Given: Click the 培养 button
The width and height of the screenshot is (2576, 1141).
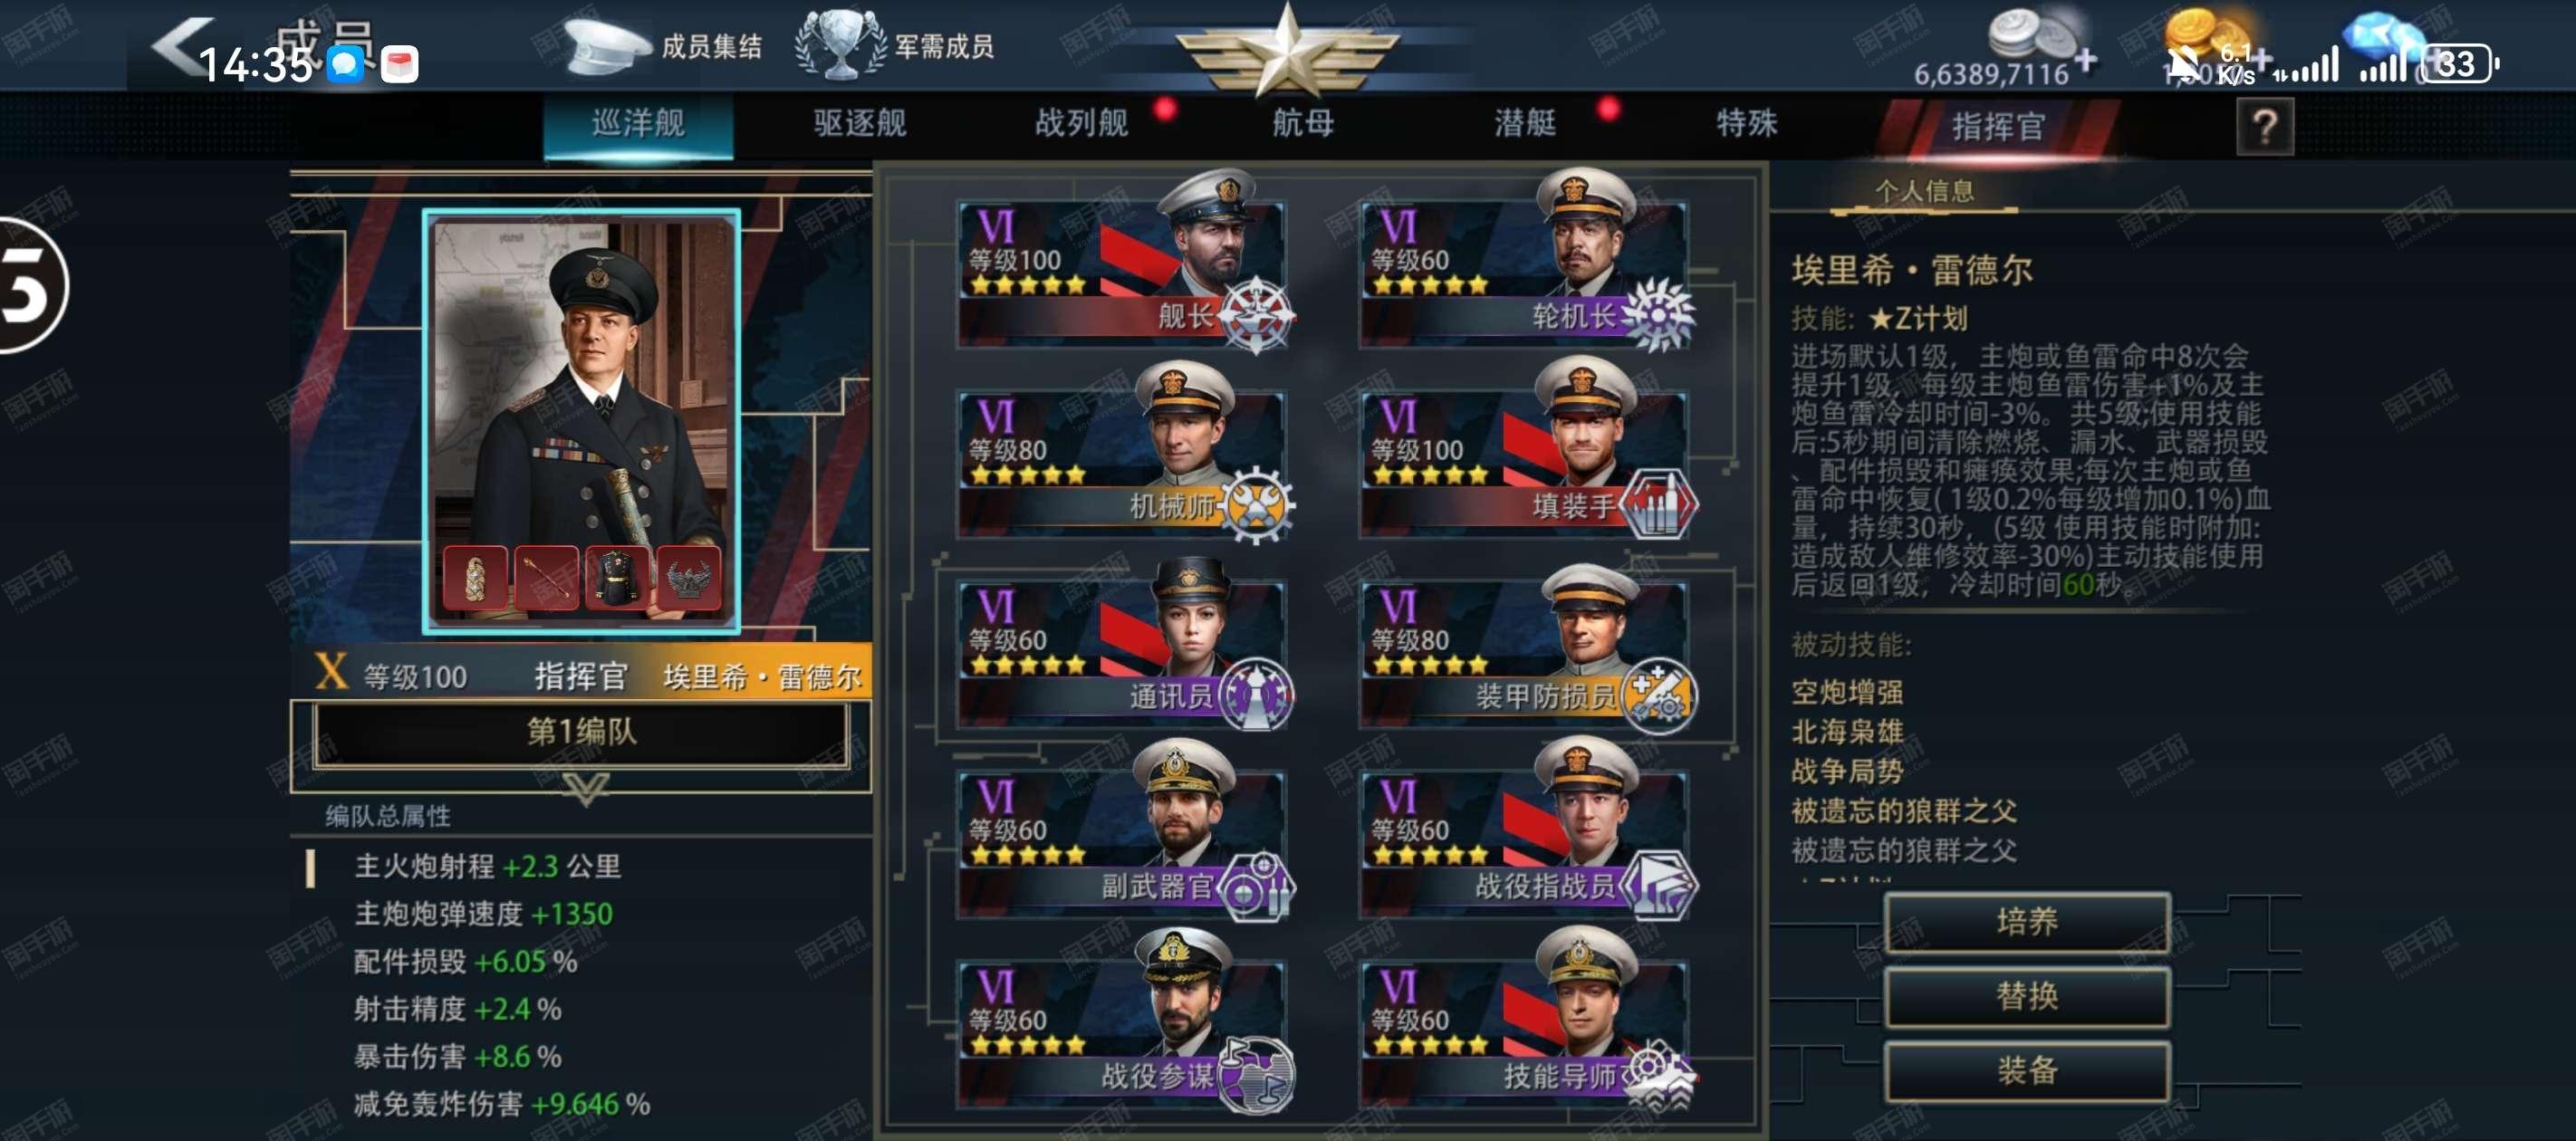Looking at the screenshot, I should click(x=2026, y=921).
